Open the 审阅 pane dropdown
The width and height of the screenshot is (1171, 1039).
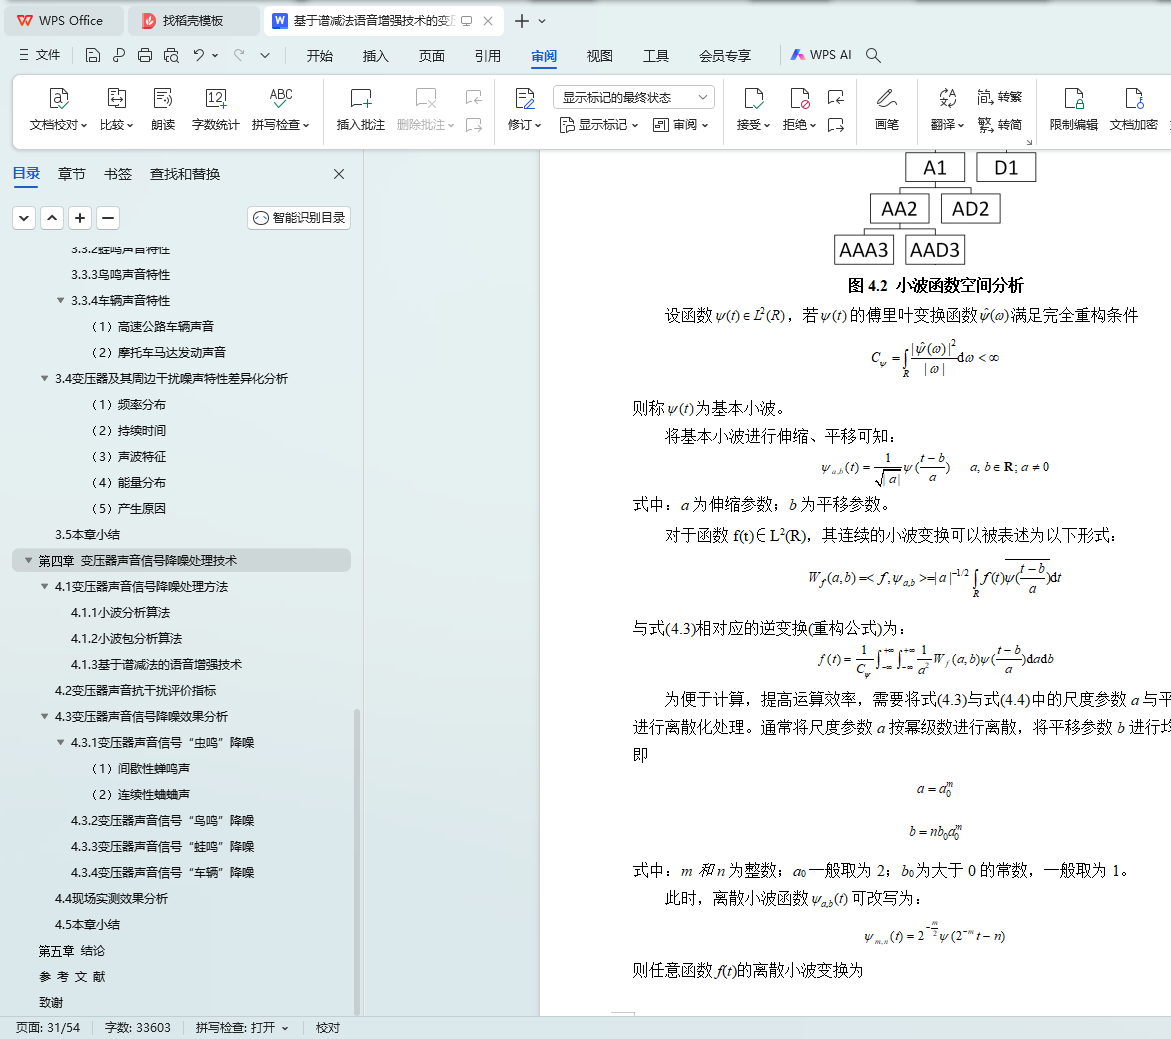[x=680, y=125]
